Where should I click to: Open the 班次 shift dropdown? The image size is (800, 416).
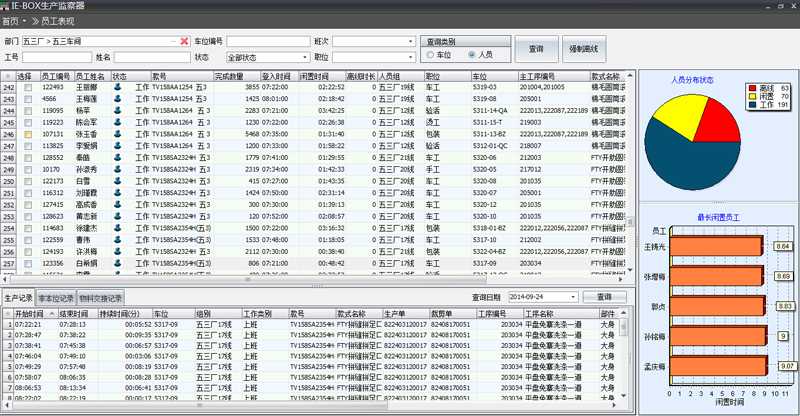(x=411, y=42)
